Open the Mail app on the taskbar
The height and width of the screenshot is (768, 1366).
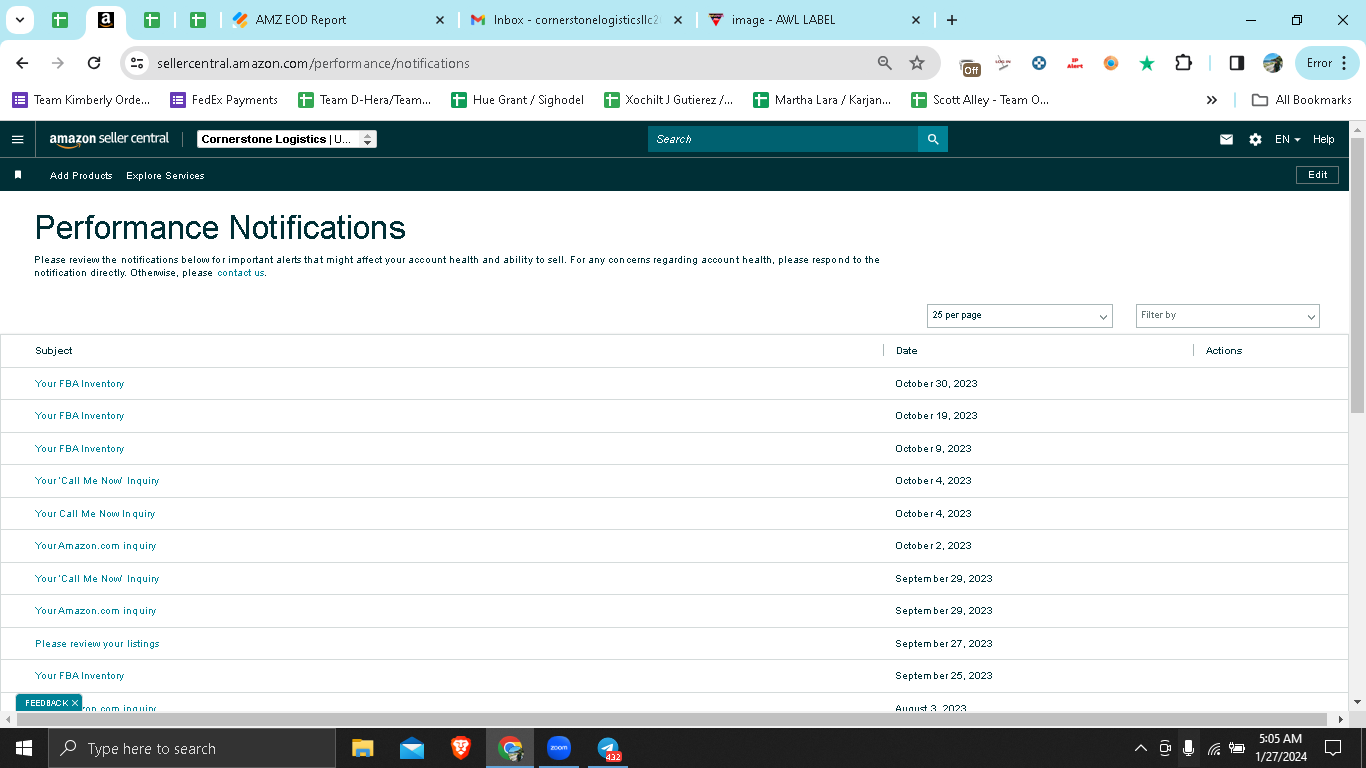(411, 748)
